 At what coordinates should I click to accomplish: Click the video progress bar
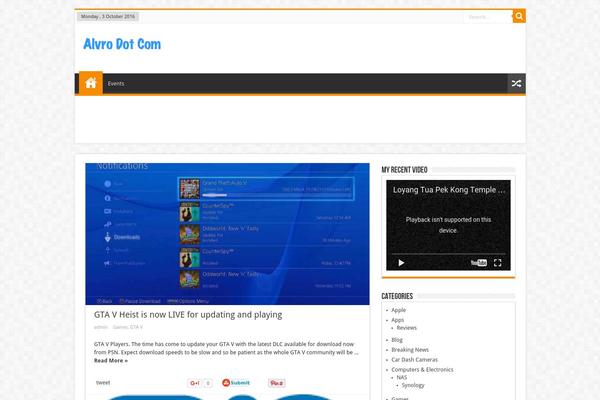pyautogui.click(x=448, y=254)
